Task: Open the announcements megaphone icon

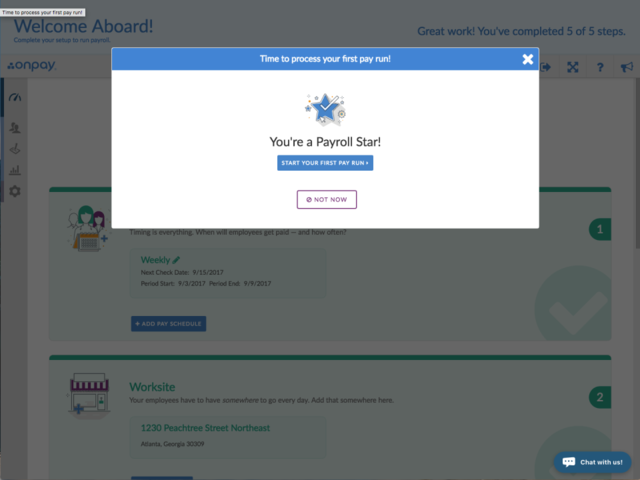Action: point(627,67)
